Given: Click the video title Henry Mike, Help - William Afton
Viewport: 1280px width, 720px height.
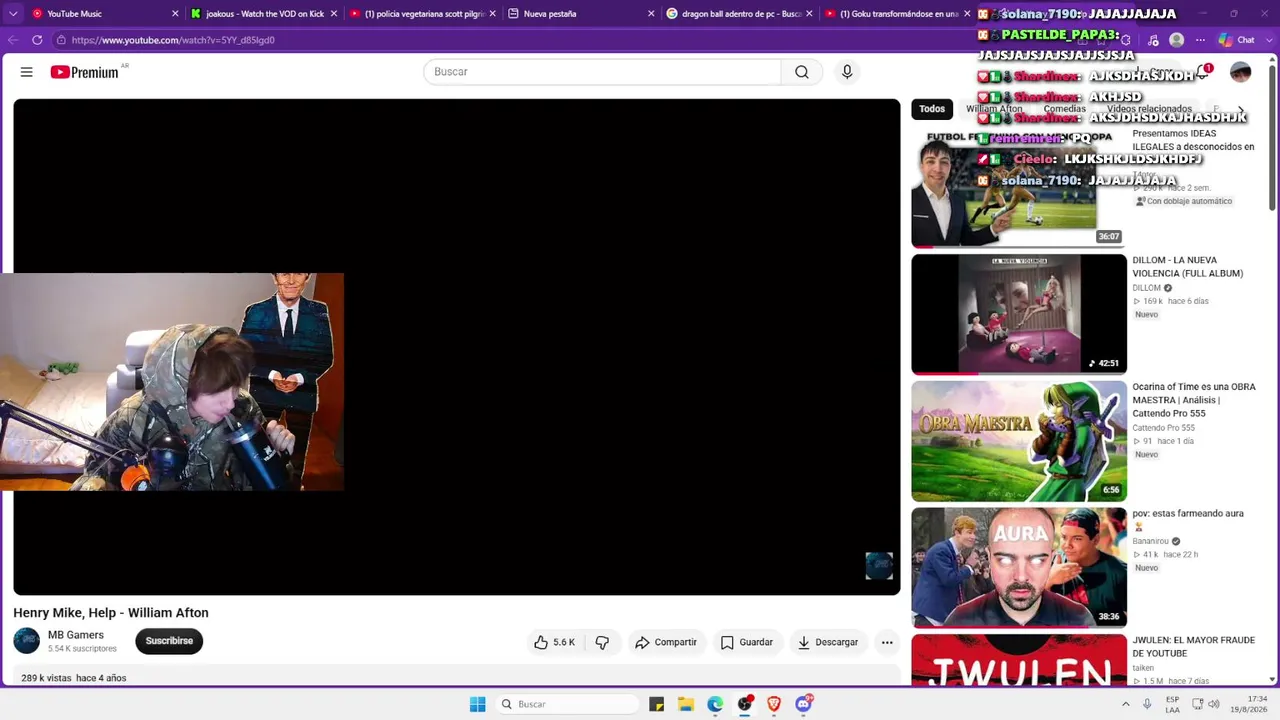Looking at the screenshot, I should pos(111,613).
